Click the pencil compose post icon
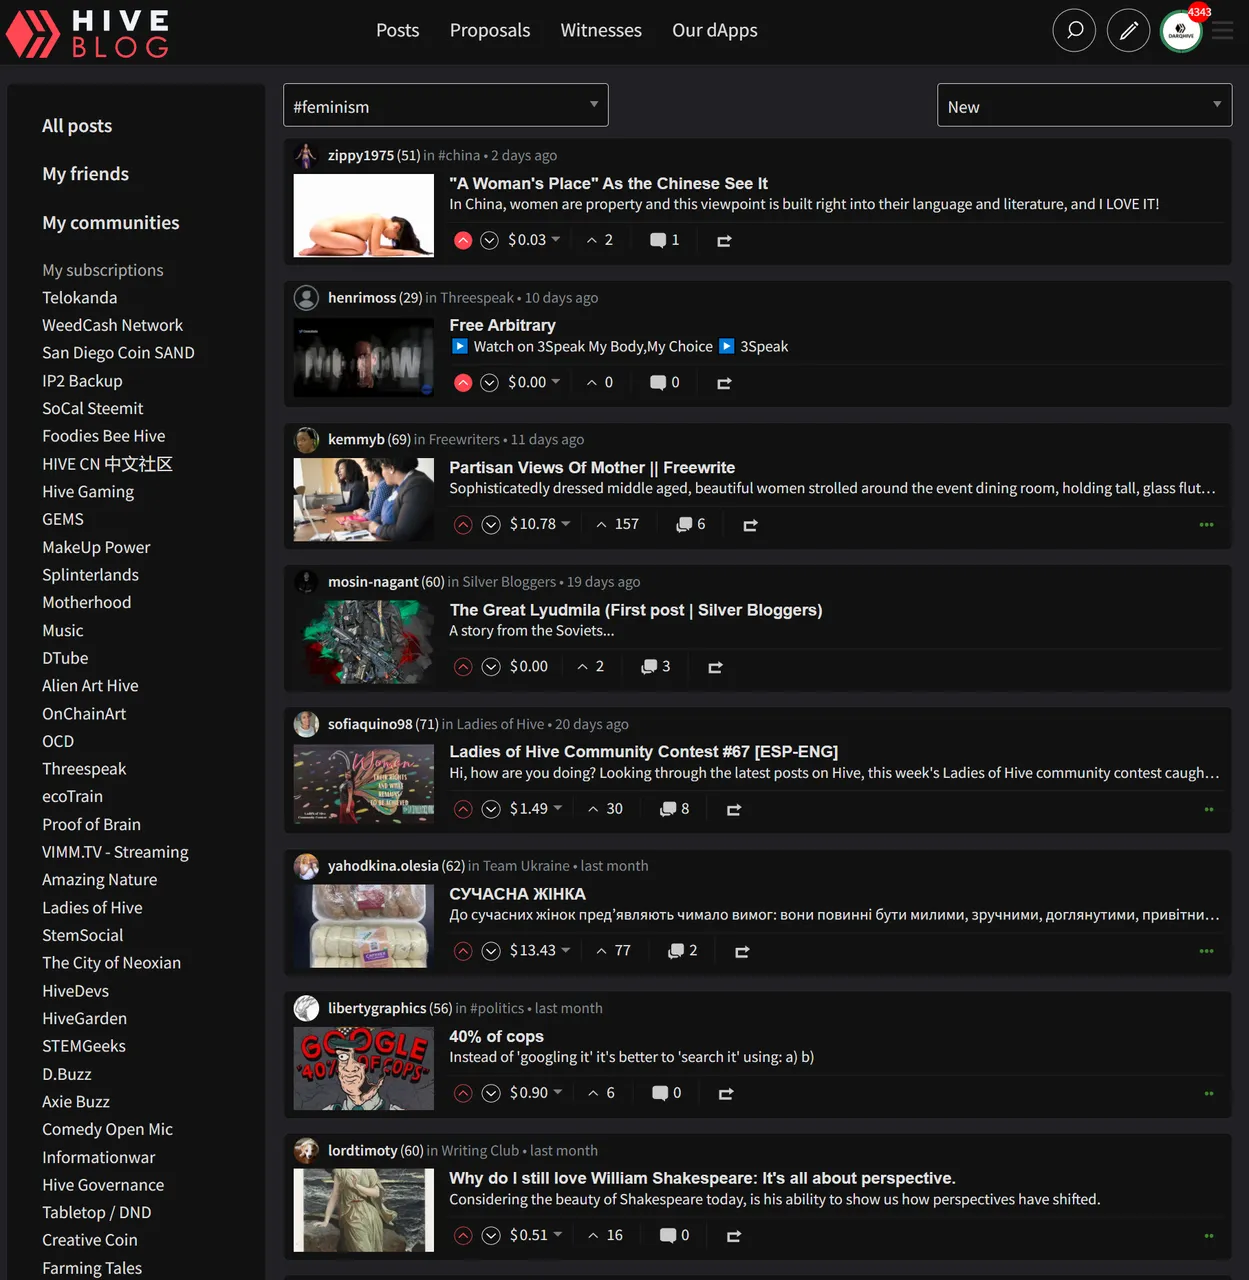Screen dimensions: 1249x1280 tap(1128, 31)
